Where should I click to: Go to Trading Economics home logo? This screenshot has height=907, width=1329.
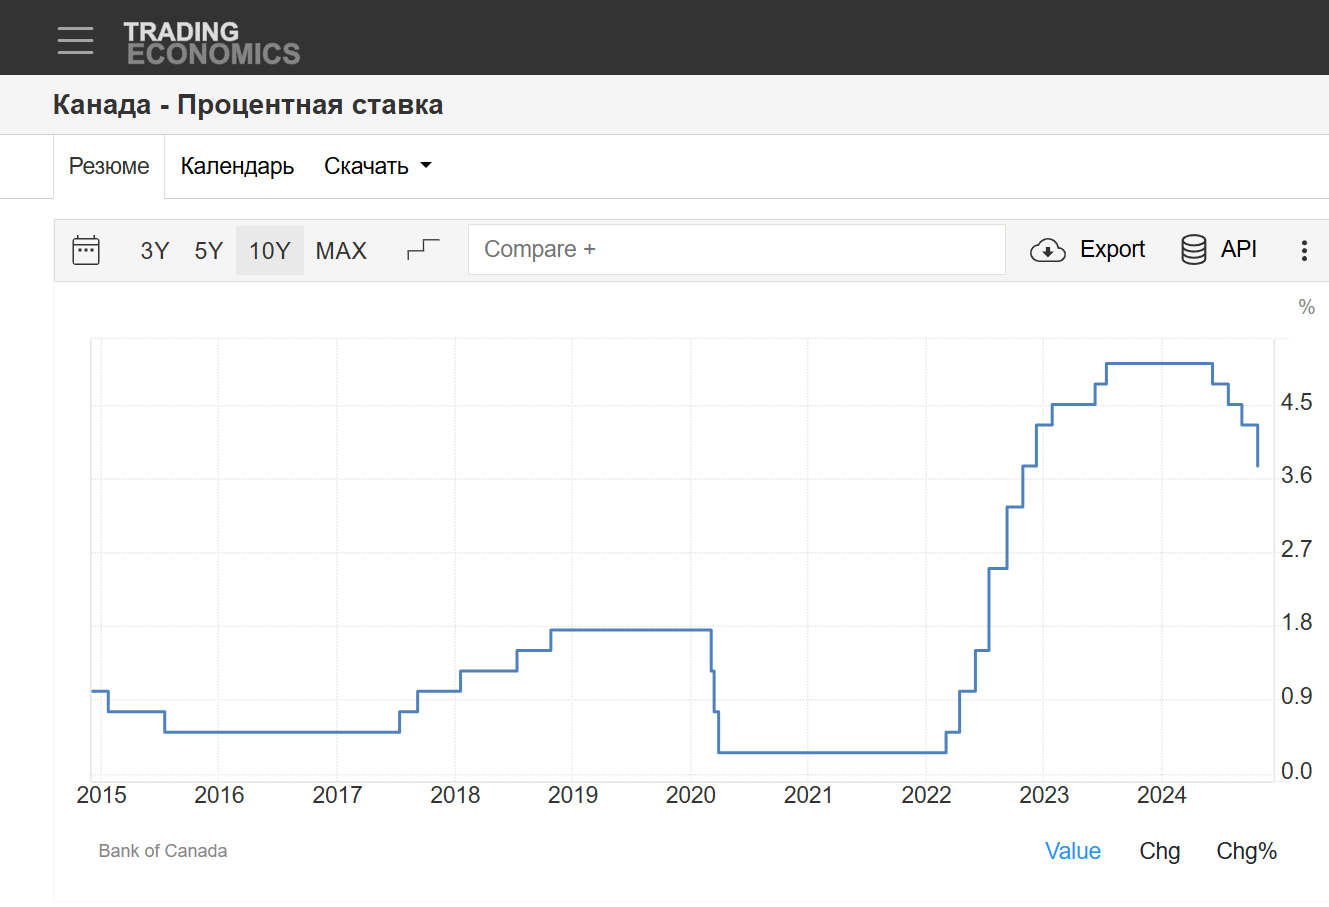tap(212, 43)
